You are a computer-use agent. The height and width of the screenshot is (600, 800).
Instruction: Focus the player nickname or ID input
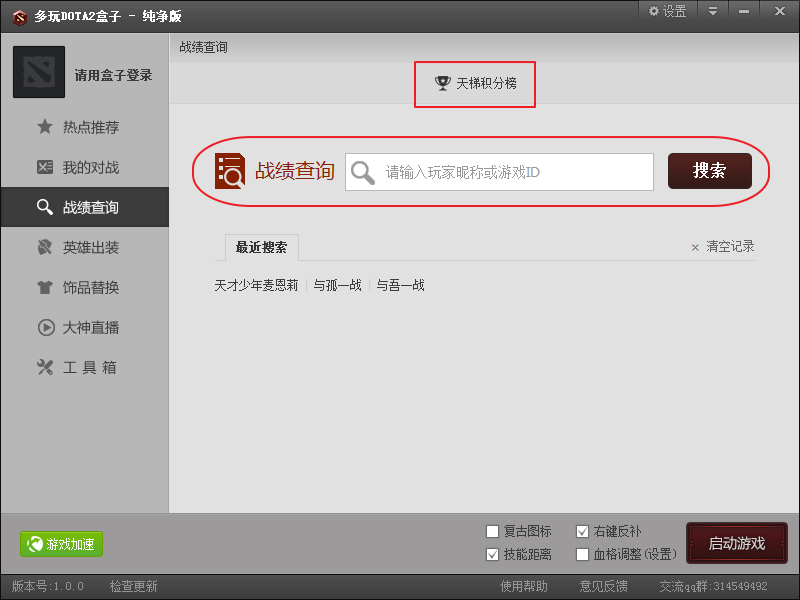point(499,172)
